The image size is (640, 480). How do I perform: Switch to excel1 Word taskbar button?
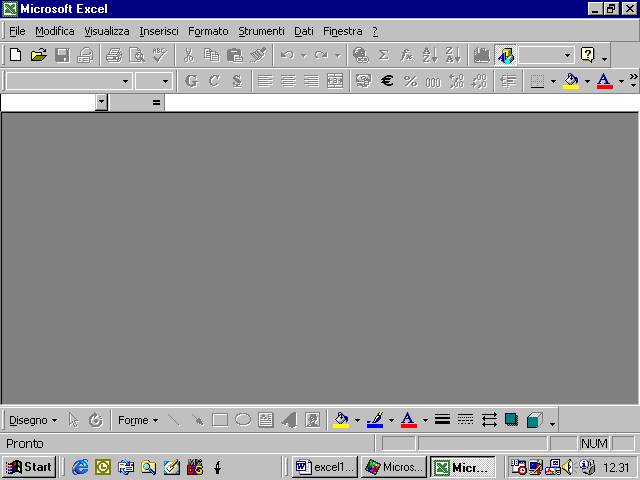coord(325,467)
